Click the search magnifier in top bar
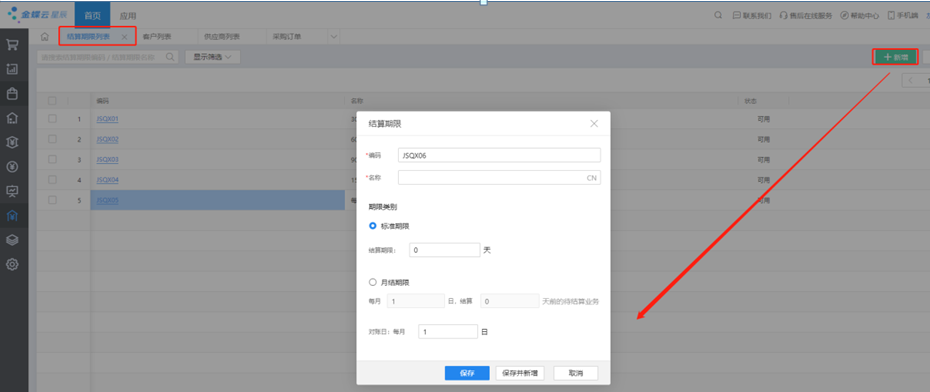Image resolution: width=930 pixels, height=392 pixels. tap(718, 15)
